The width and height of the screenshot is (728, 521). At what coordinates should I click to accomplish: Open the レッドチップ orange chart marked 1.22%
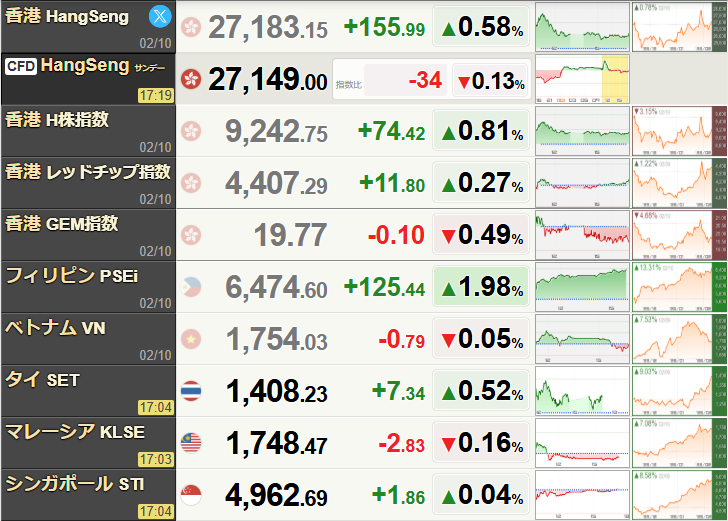click(680, 183)
